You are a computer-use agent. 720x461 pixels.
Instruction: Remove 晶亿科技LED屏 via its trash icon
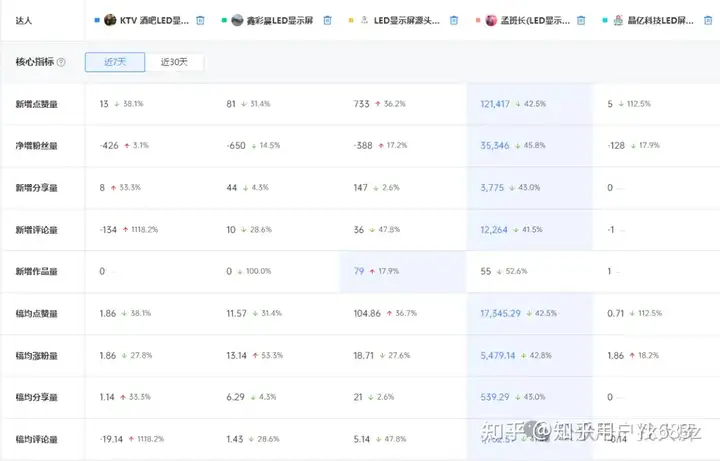coord(708,20)
